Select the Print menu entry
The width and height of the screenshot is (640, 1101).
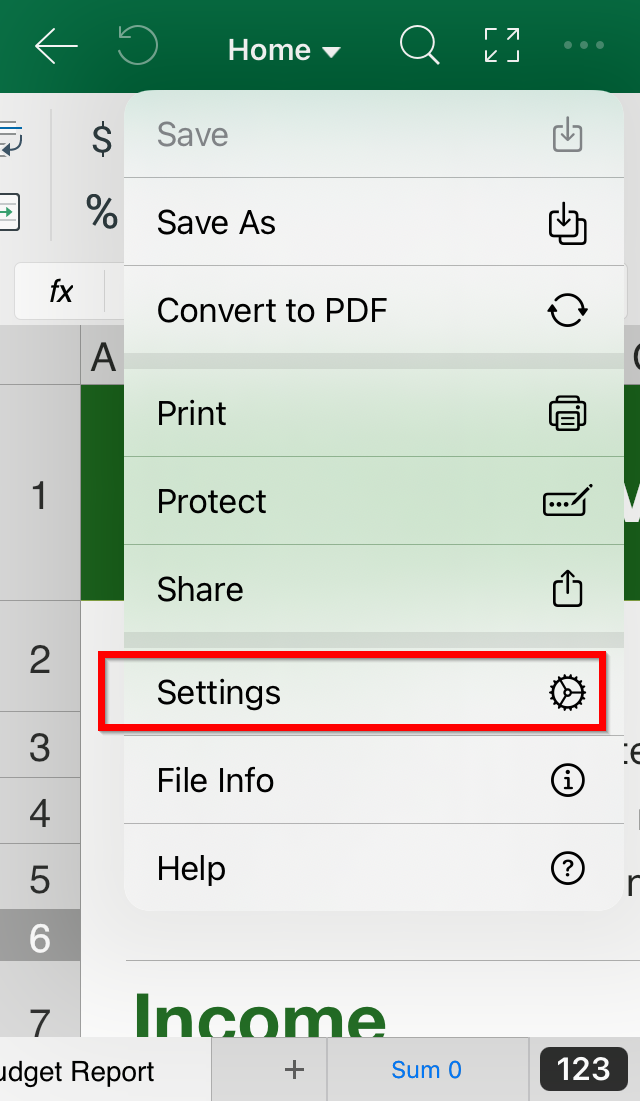point(374,413)
